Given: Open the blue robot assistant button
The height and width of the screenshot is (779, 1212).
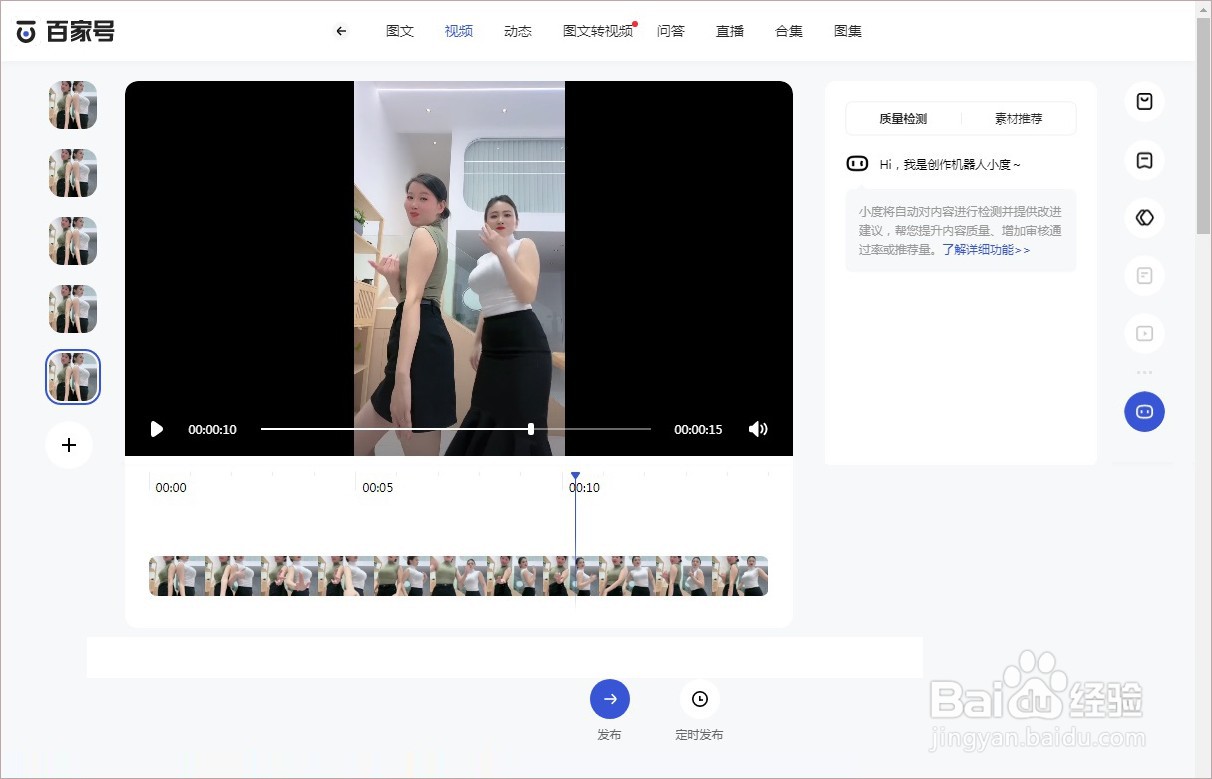Looking at the screenshot, I should click(x=1145, y=412).
